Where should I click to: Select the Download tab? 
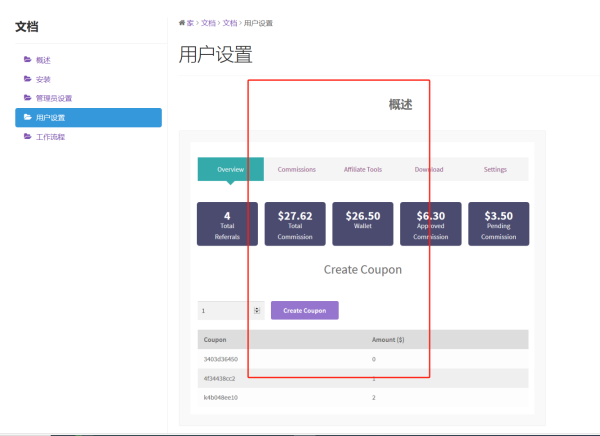point(429,169)
